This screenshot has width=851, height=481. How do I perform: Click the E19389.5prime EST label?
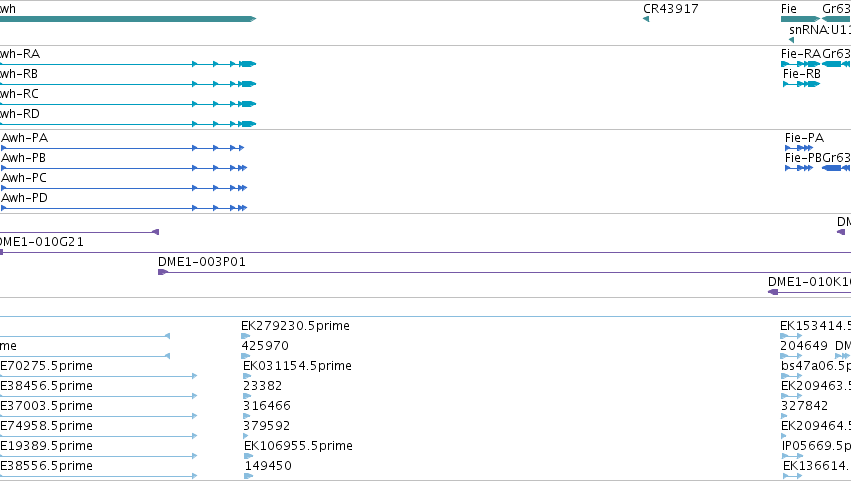click(x=47, y=446)
